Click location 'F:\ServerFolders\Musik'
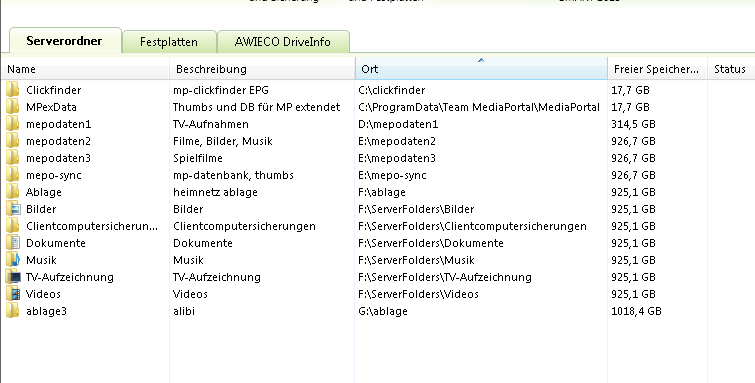Screen dimensions: 755x383 click(x=417, y=260)
